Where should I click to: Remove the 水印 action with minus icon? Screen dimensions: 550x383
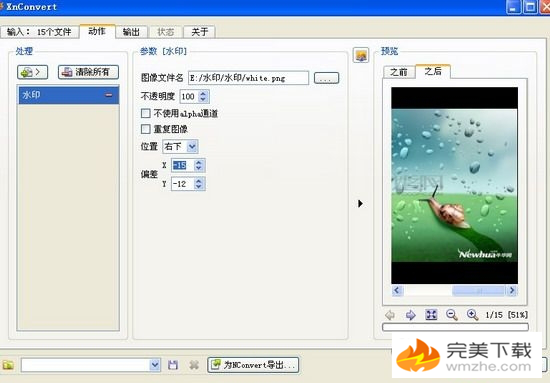click(x=109, y=95)
